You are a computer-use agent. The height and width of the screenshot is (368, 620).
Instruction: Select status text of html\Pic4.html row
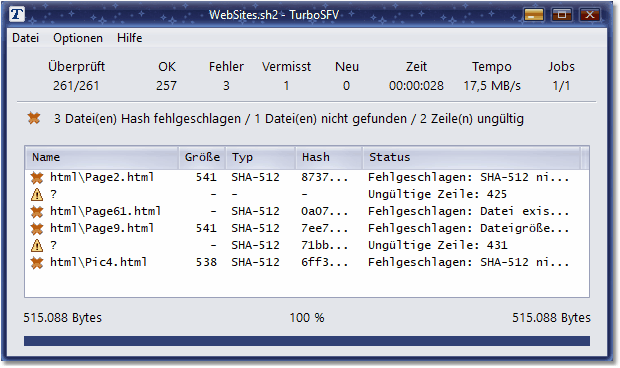469,262
